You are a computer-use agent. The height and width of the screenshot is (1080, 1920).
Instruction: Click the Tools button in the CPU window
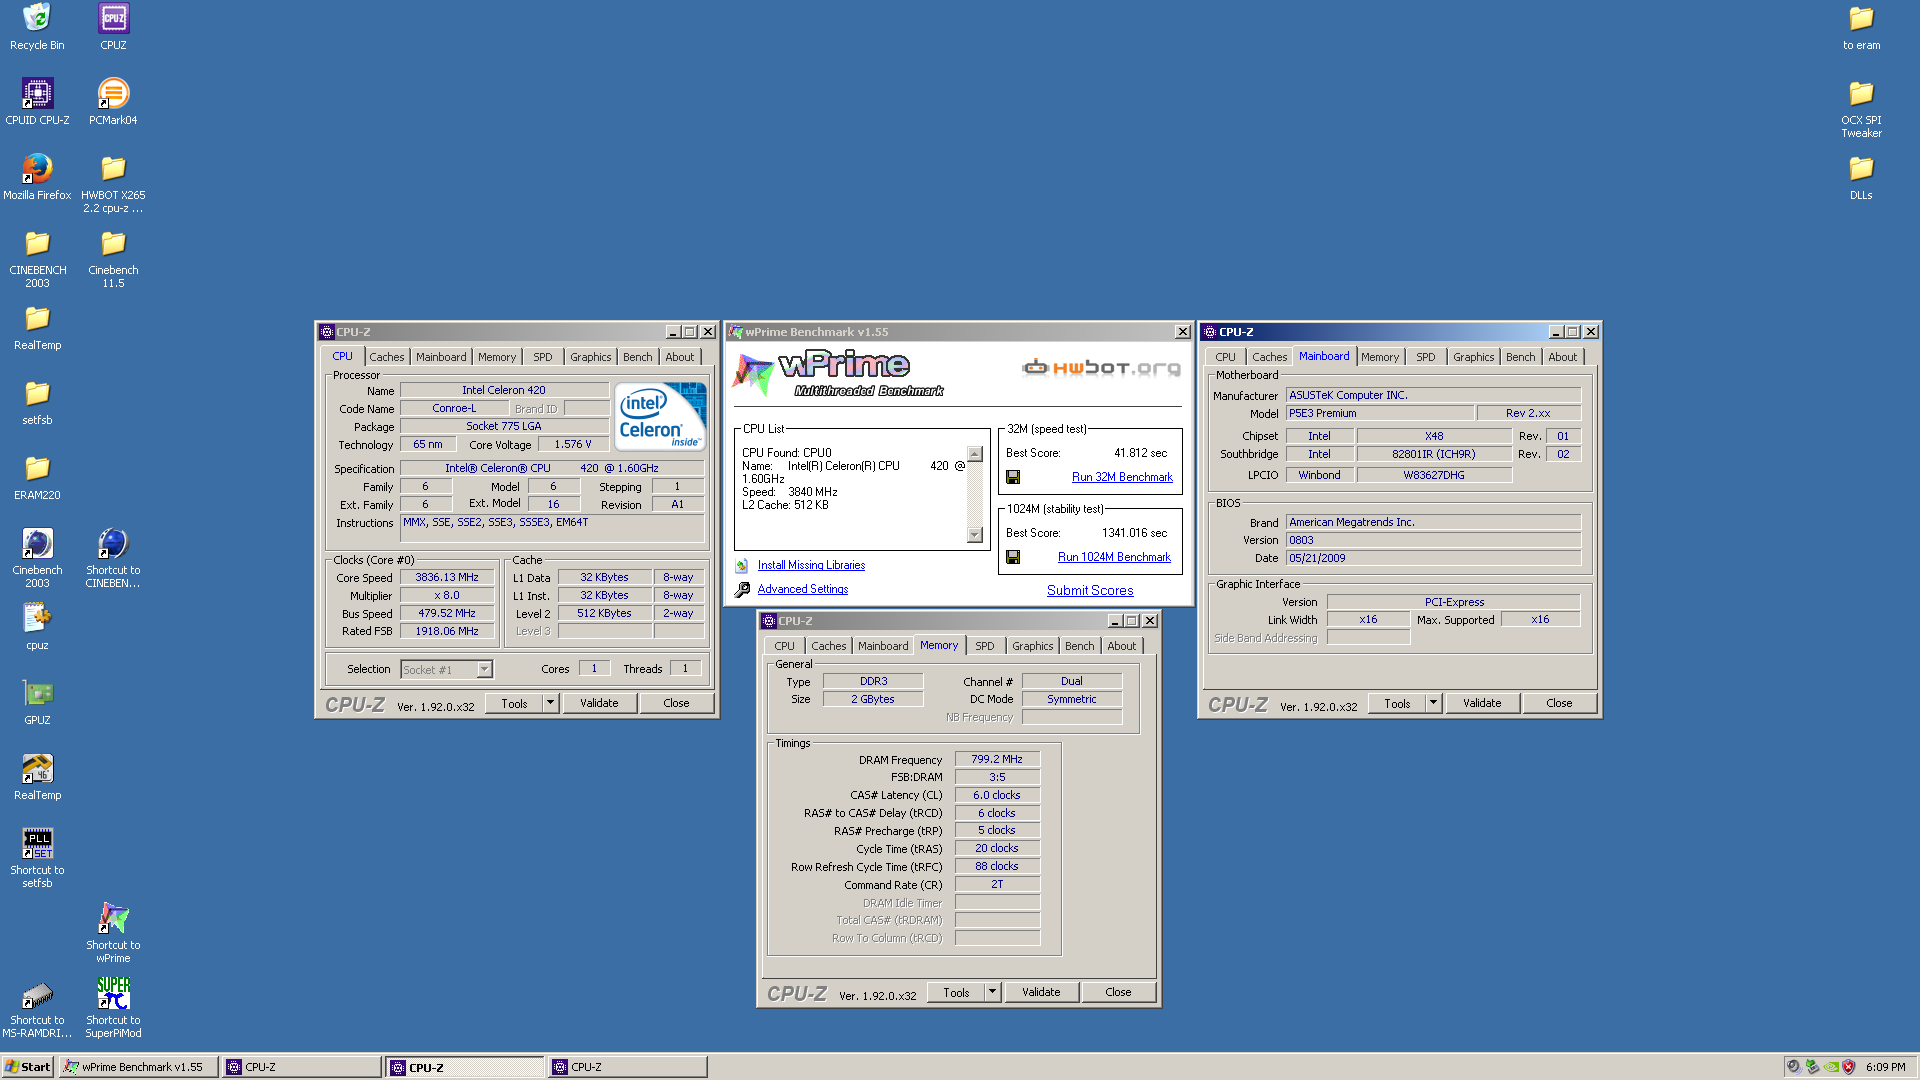tap(514, 703)
